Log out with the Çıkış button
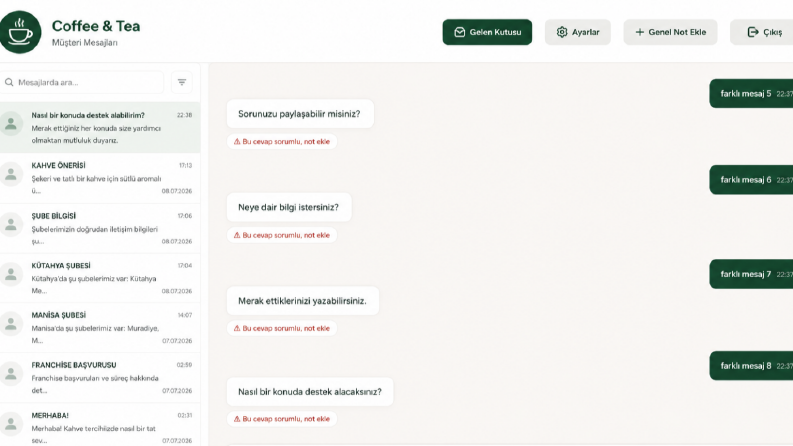 [x=762, y=32]
